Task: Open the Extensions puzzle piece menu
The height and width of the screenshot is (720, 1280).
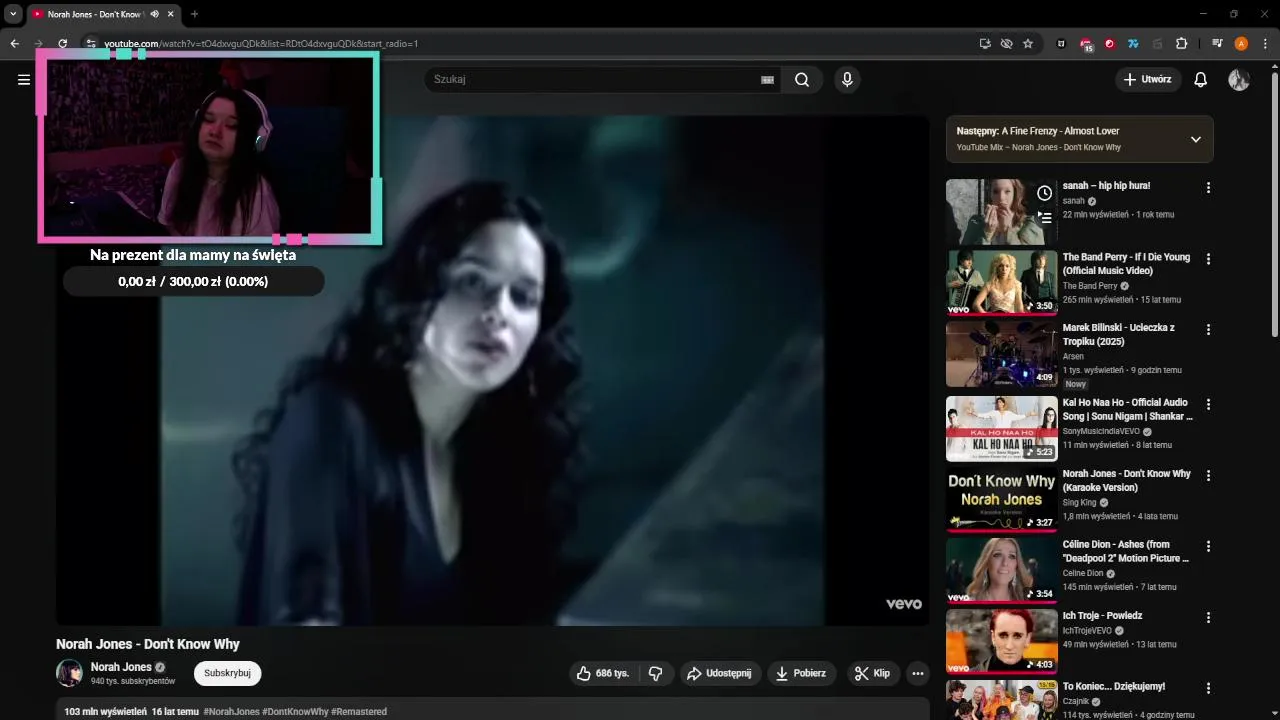Action: 1181,44
